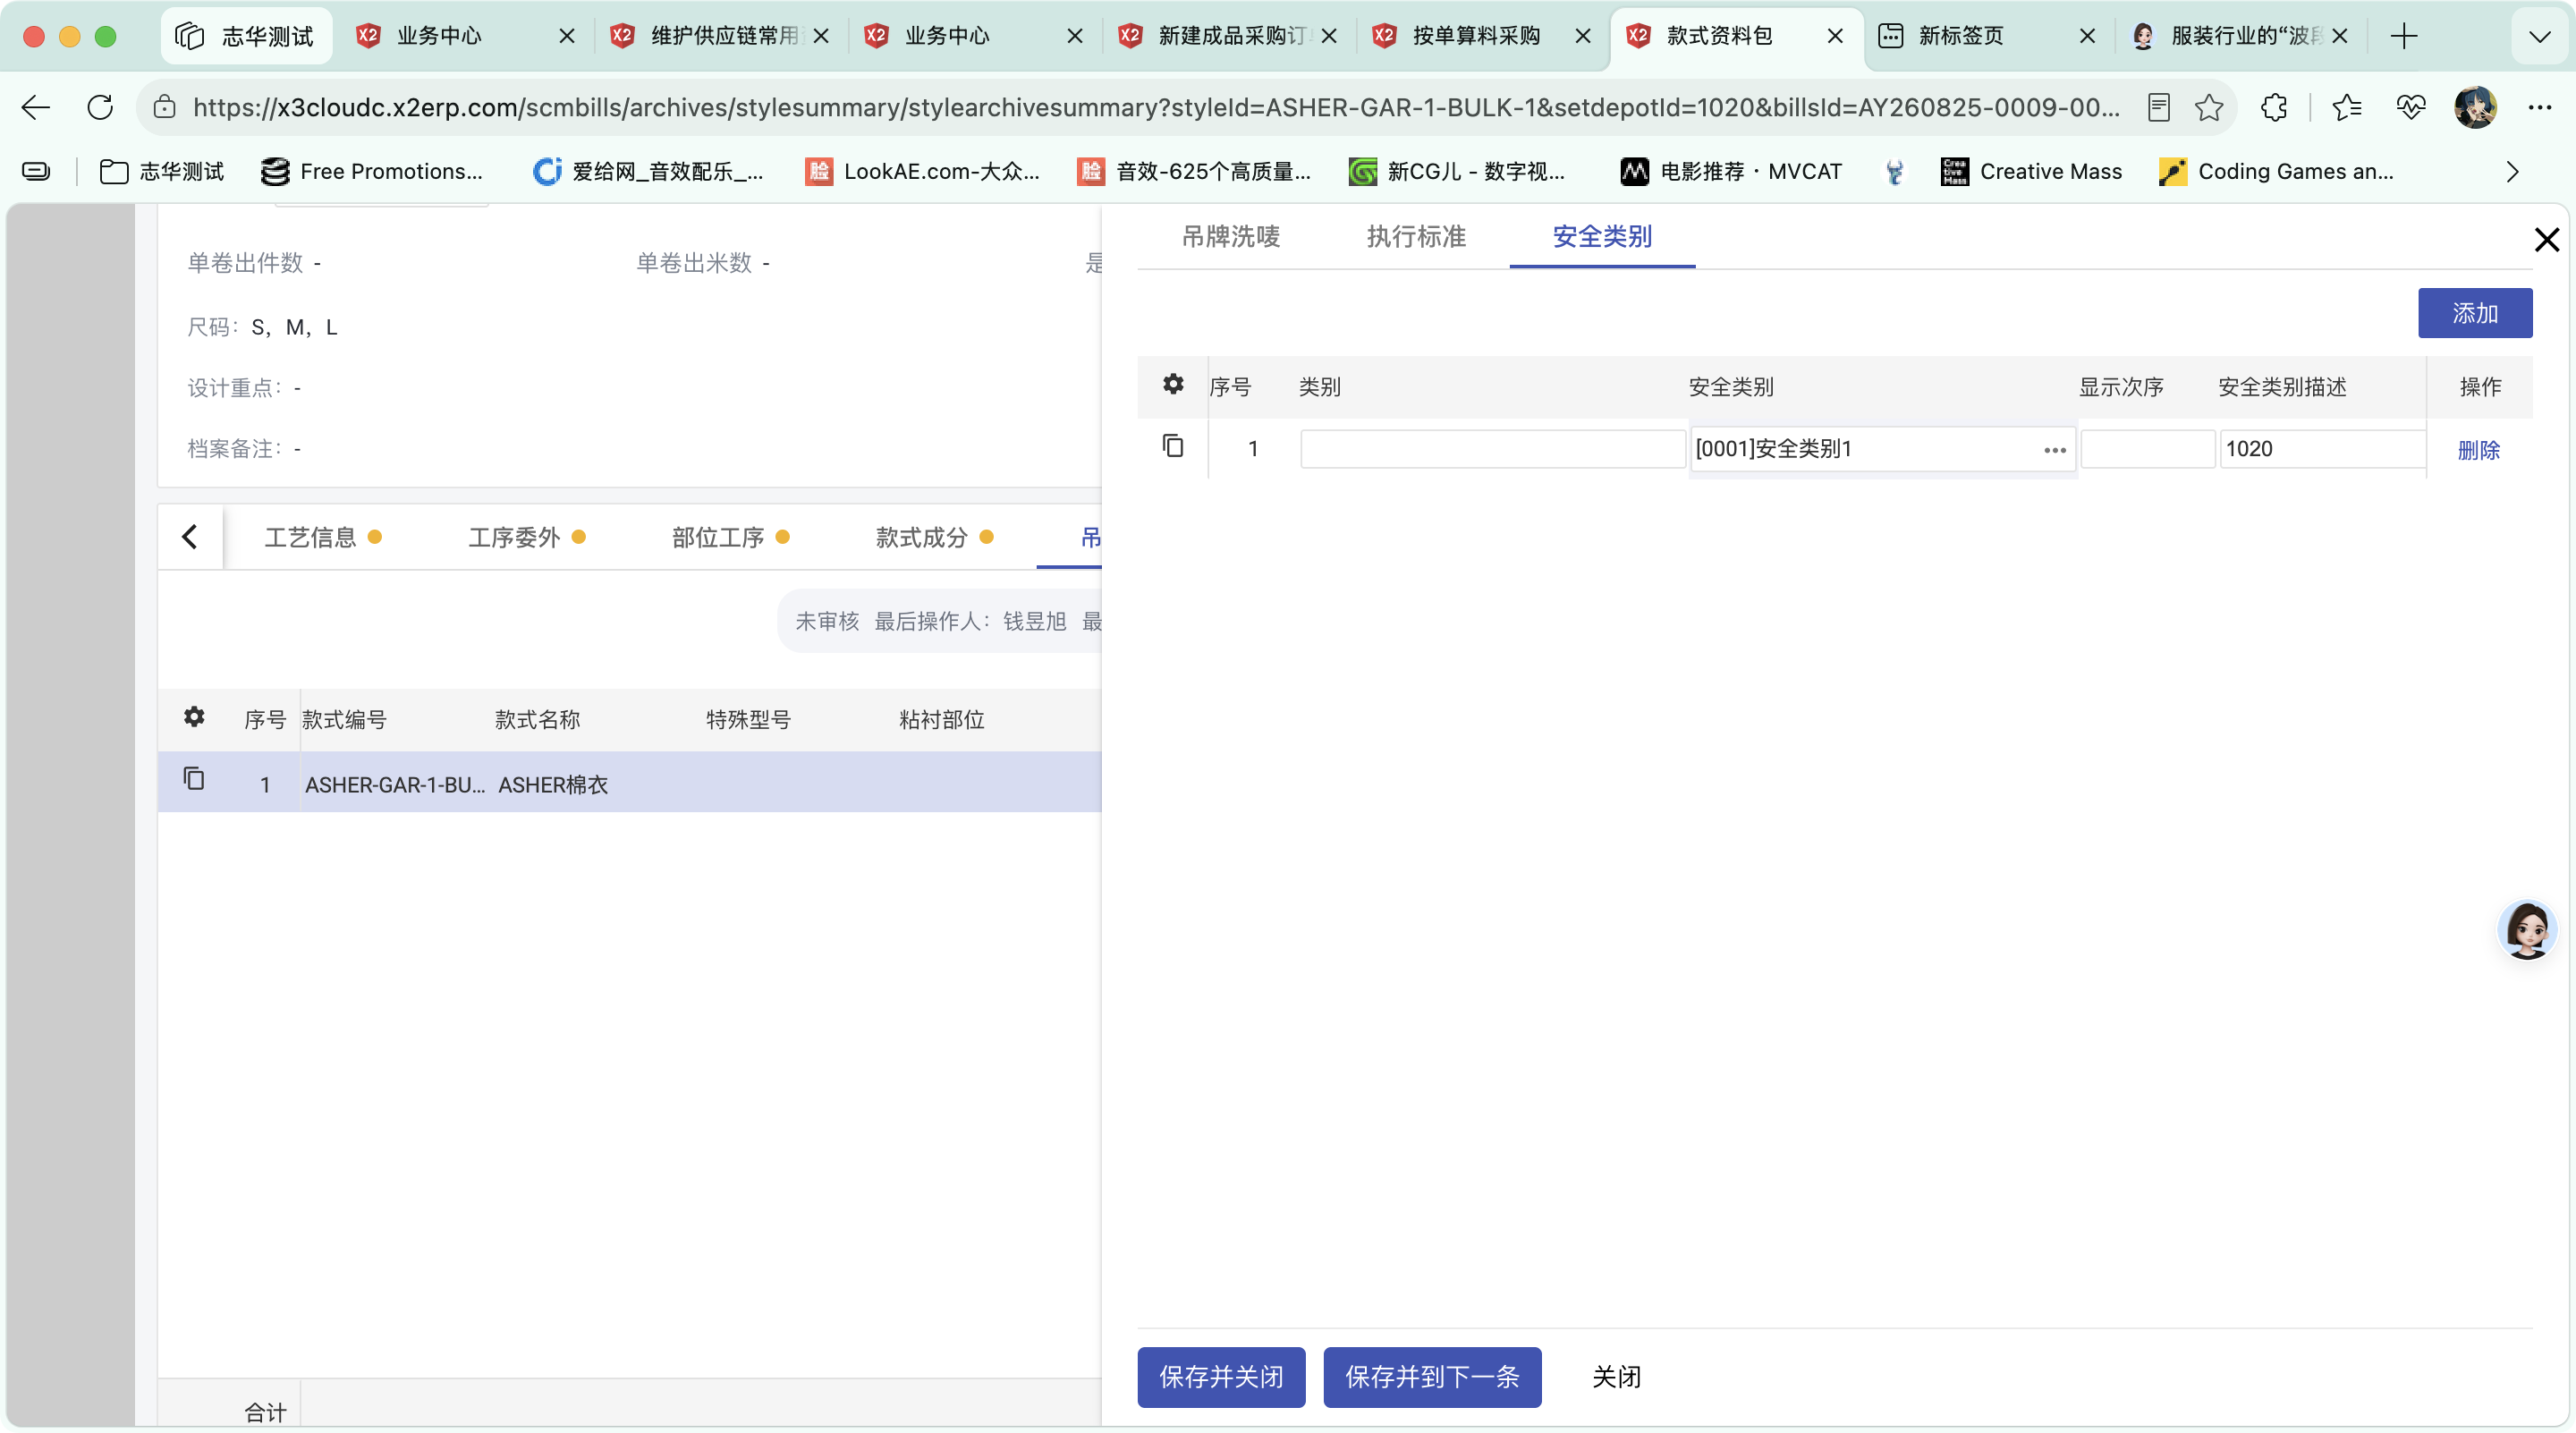Open the assistant avatar floating icon

[2527, 930]
